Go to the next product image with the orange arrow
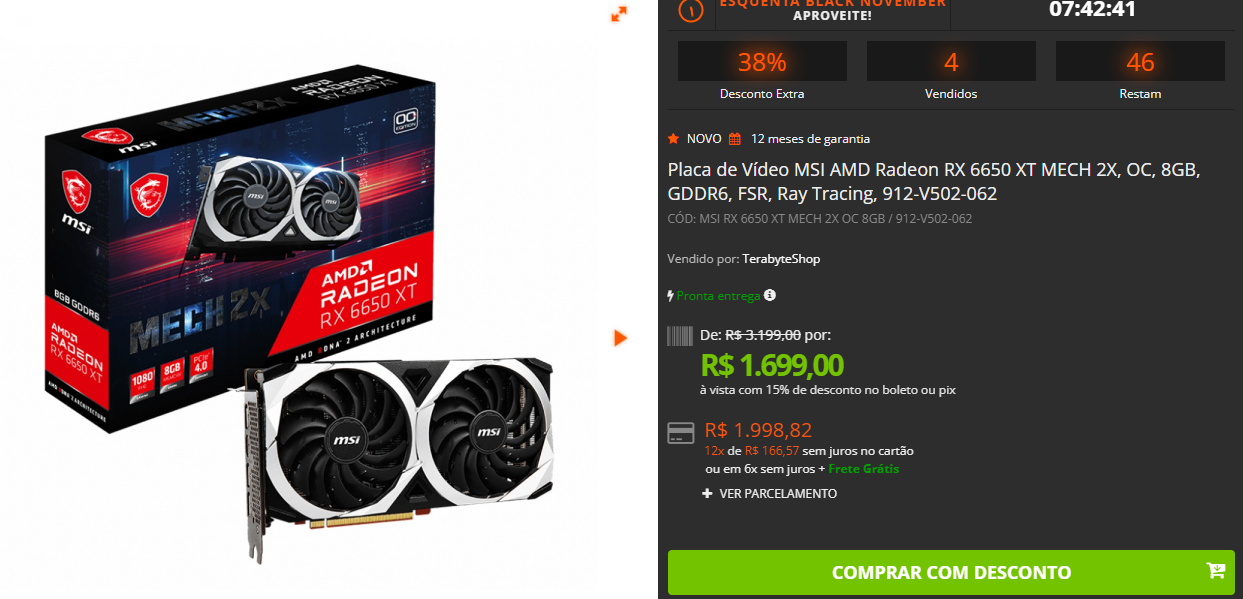 (x=620, y=338)
